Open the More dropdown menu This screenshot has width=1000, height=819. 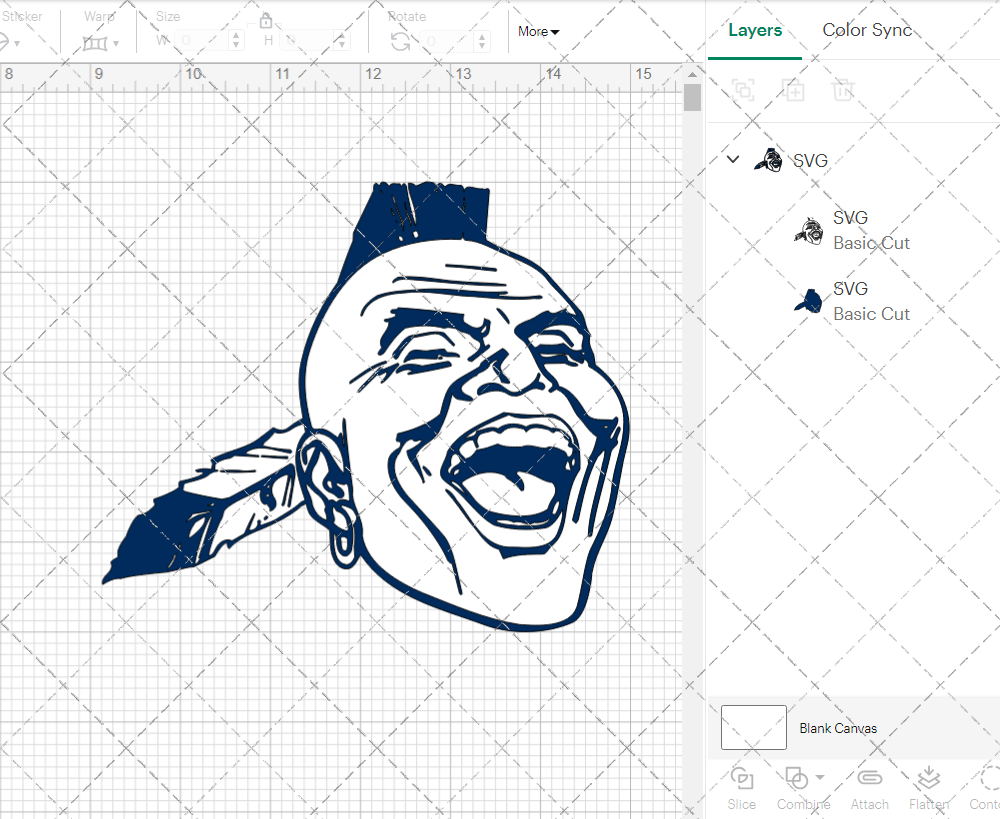(538, 32)
